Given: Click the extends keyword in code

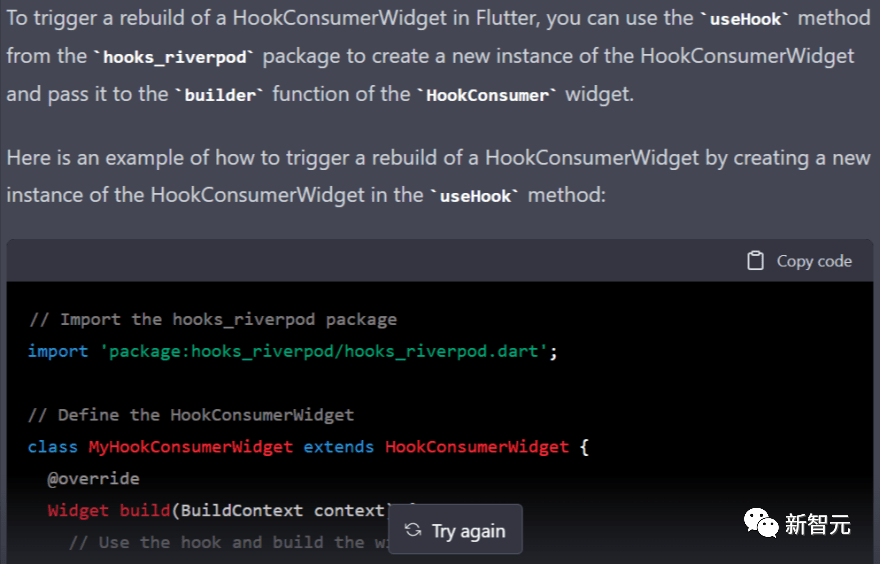Looking at the screenshot, I should [338, 447].
